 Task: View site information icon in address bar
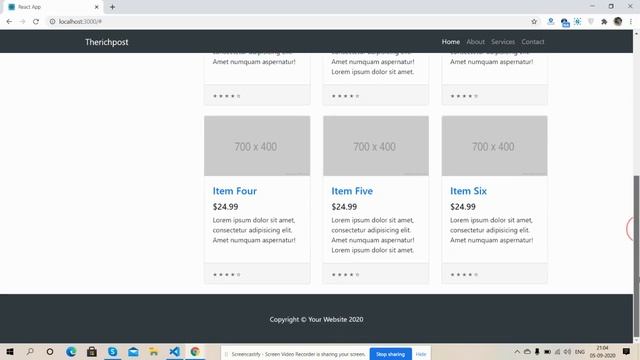point(52,22)
